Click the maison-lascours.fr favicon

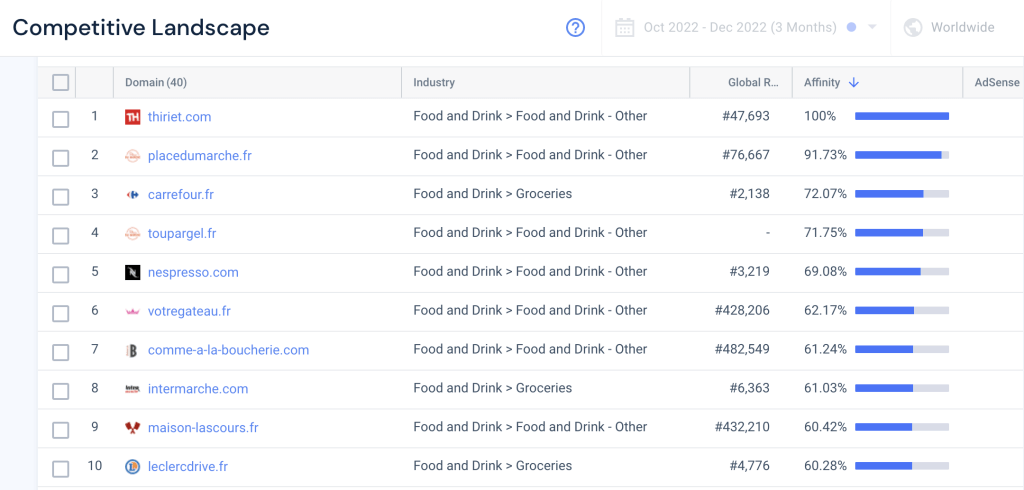132,428
